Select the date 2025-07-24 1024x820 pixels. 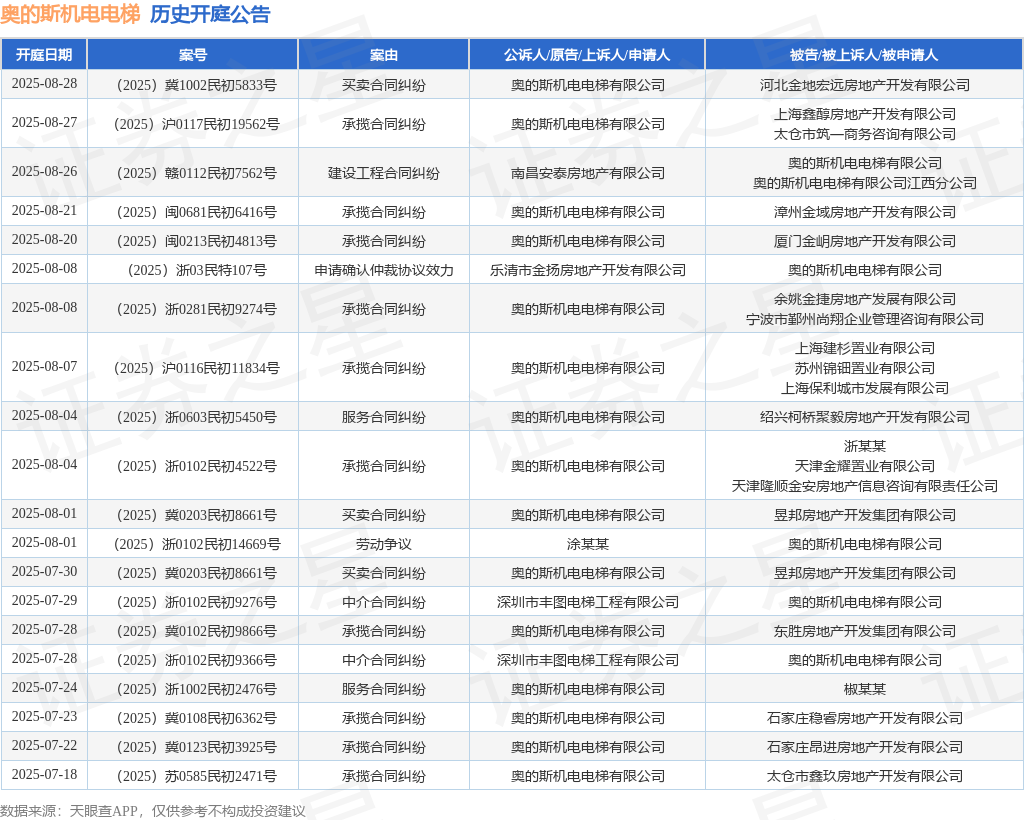[44, 687]
